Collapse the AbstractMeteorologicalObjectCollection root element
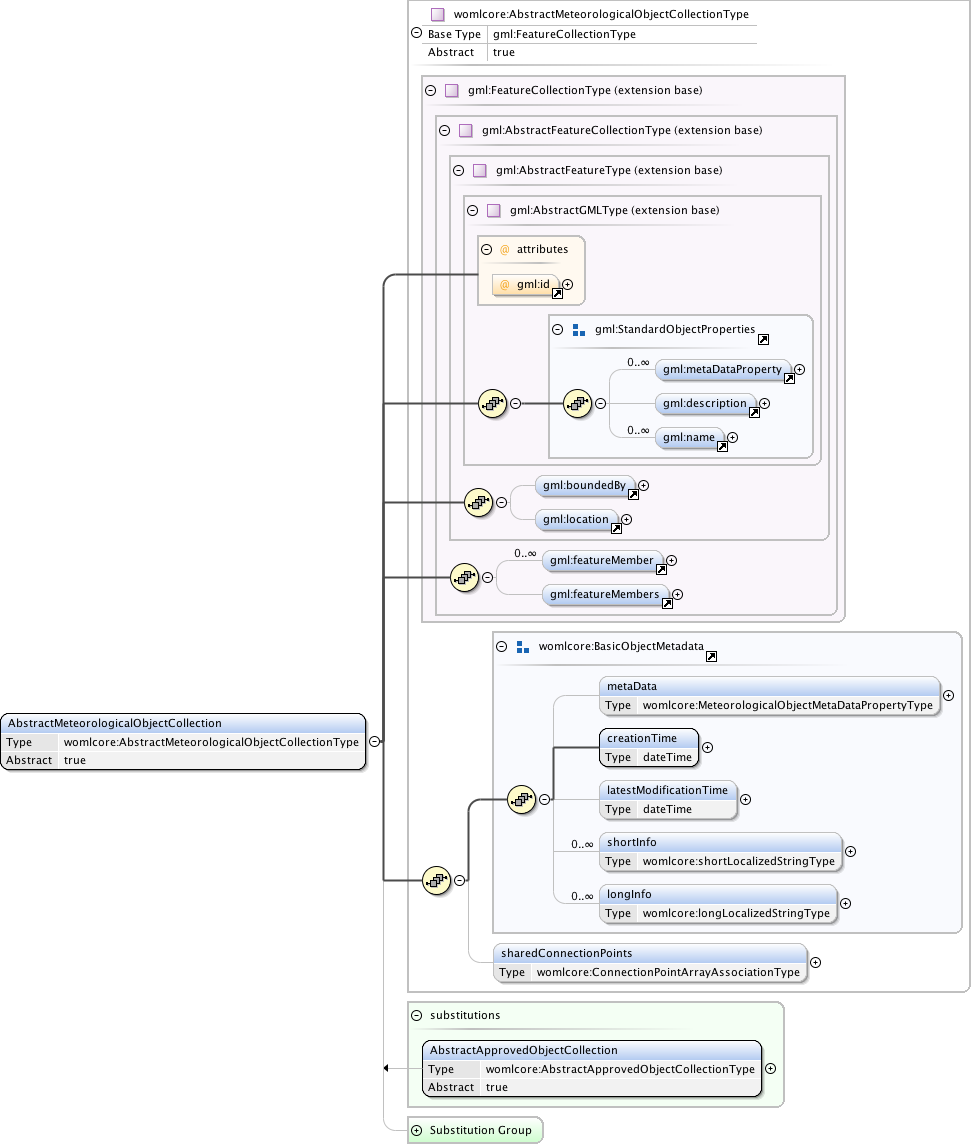Viewport: 972px width, 1147px height. pos(374,742)
